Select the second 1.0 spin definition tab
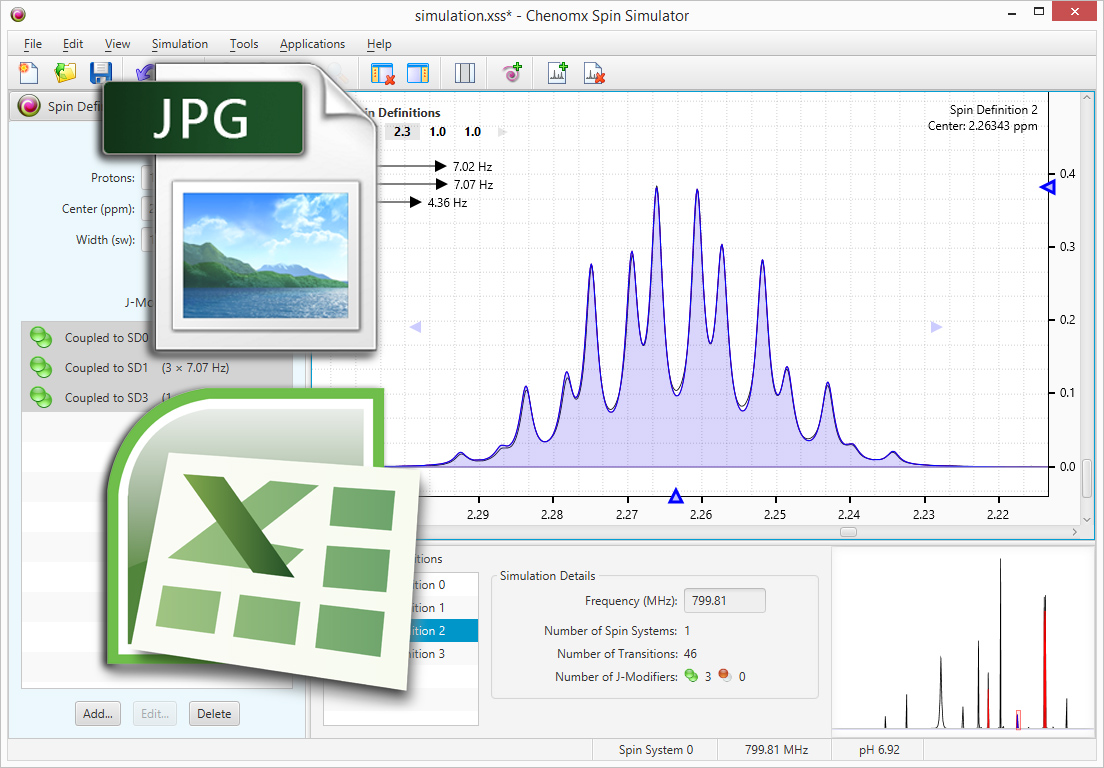 (x=472, y=132)
